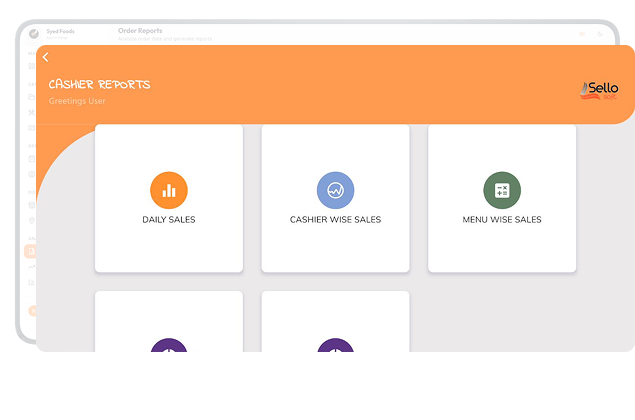Open the first purple-icon card in the second row
Image resolution: width=635 pixels, height=420 pixels.
[169, 321]
